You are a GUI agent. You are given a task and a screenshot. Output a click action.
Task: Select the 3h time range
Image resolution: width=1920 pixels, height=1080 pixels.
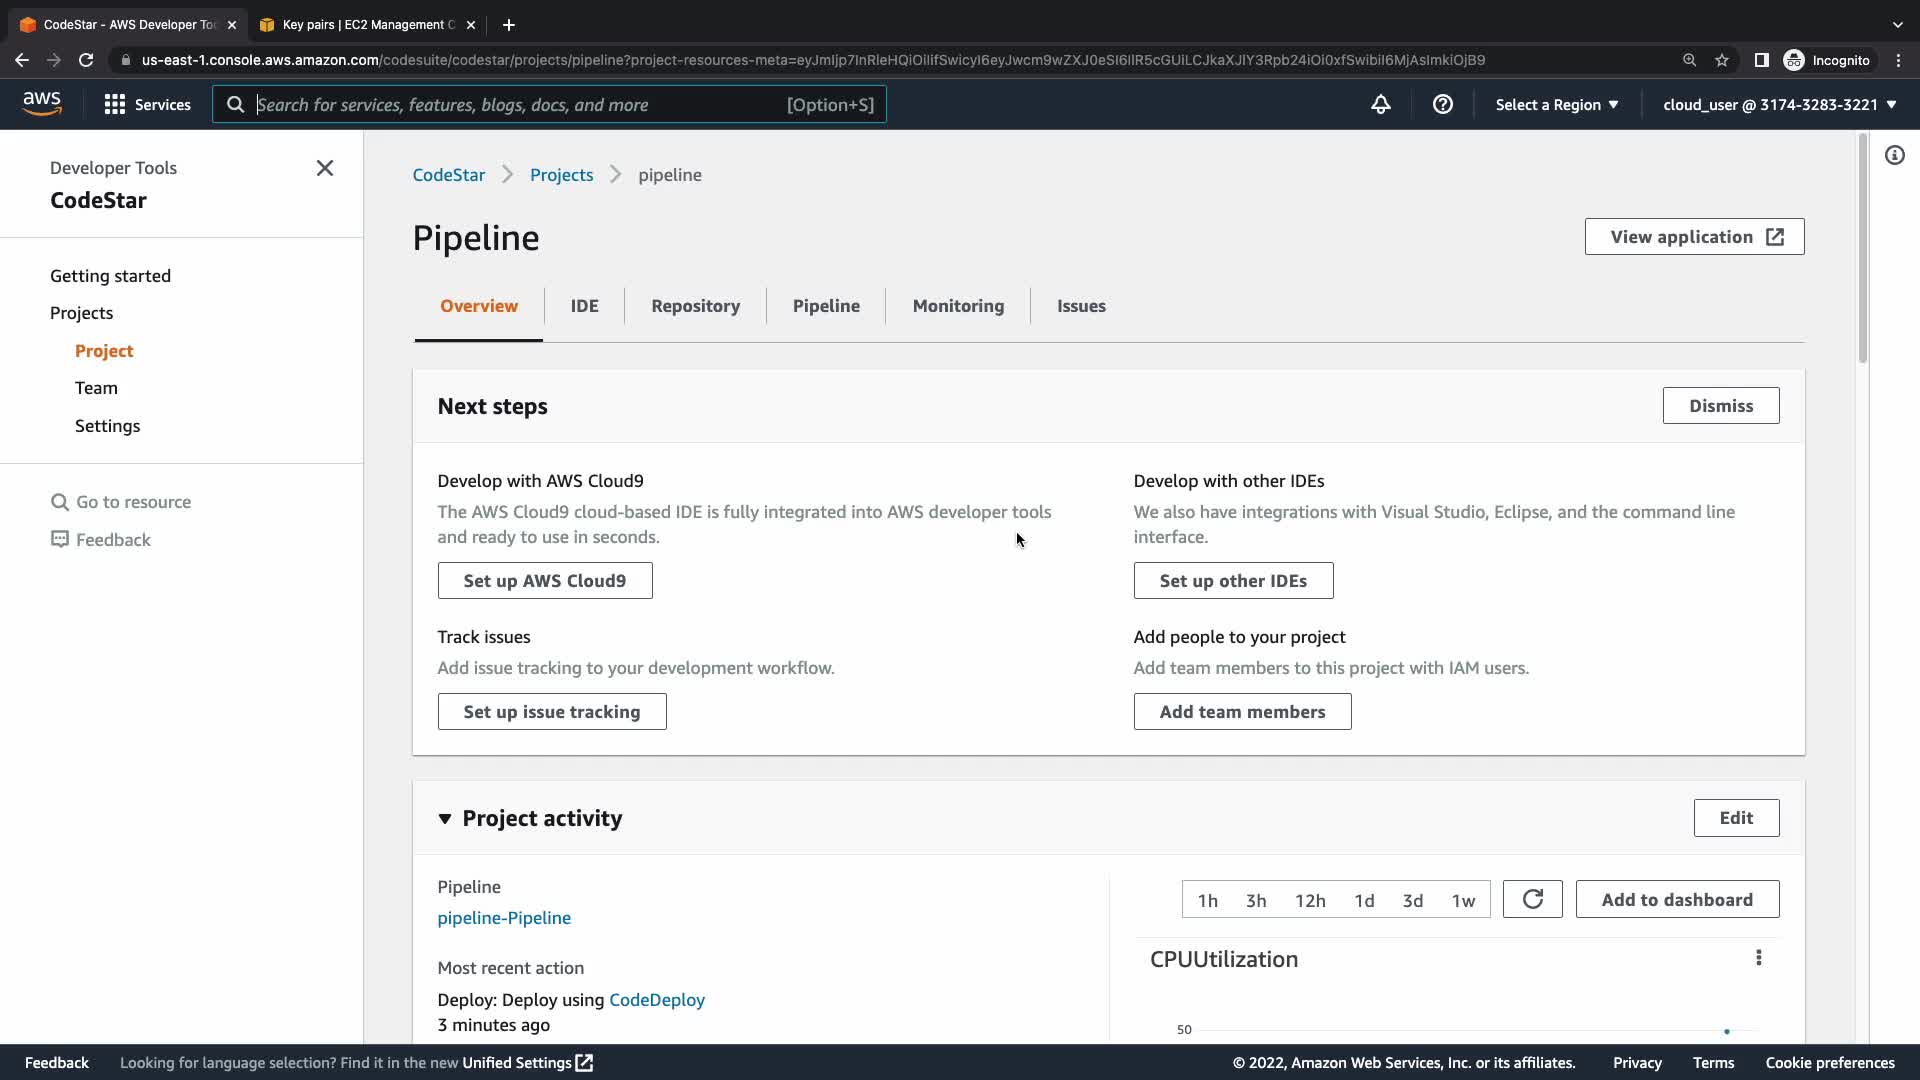[1256, 900]
